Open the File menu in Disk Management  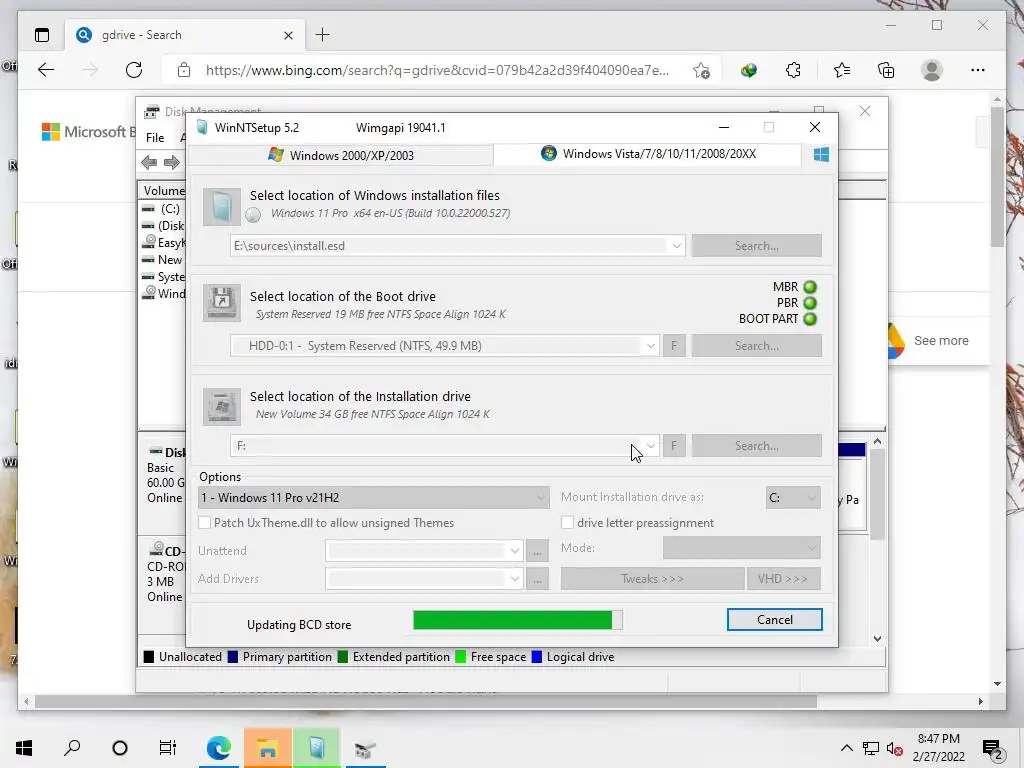[x=155, y=138]
